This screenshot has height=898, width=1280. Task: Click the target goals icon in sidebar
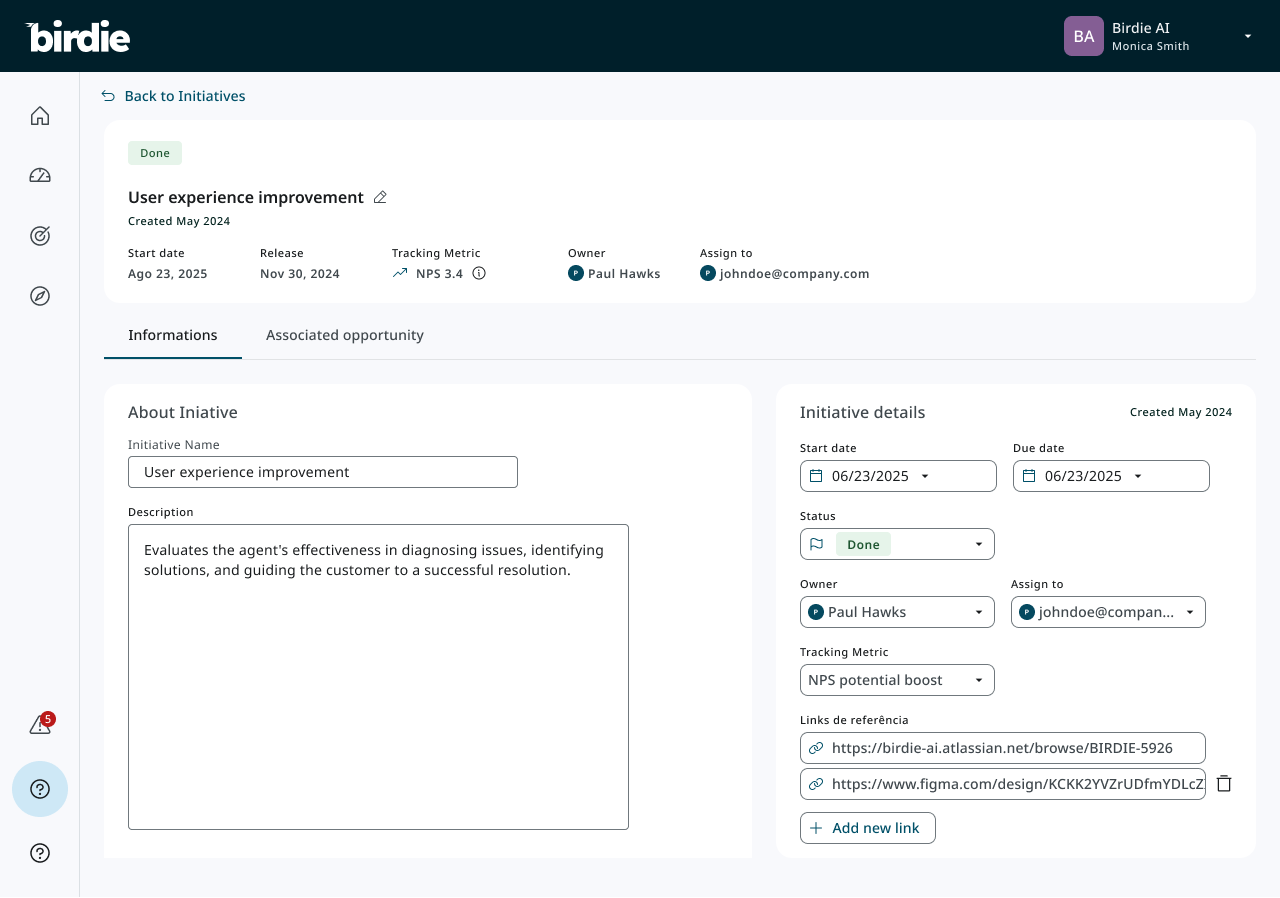[40, 236]
